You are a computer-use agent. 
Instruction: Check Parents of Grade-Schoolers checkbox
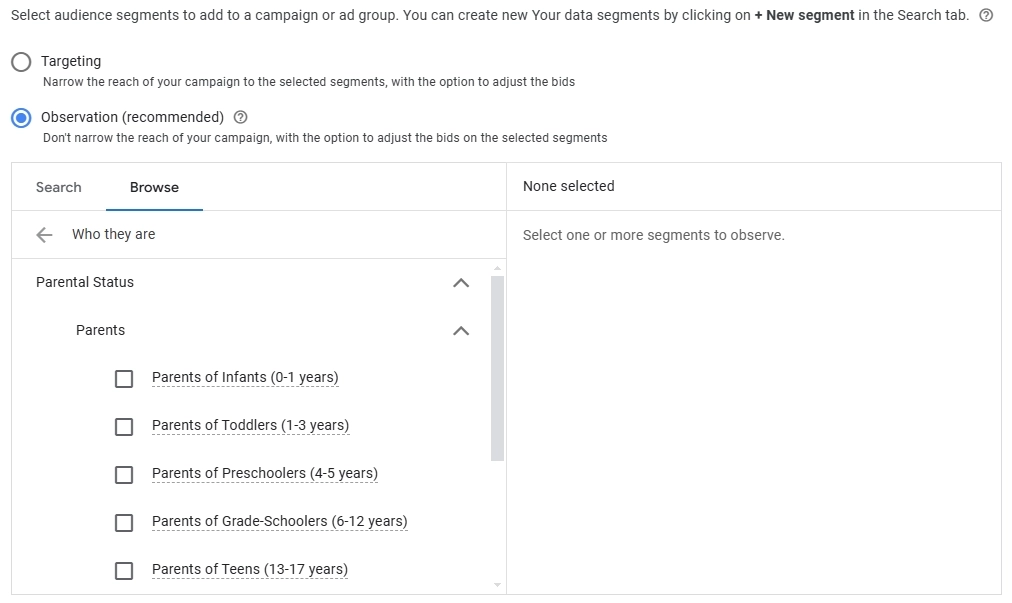pyautogui.click(x=124, y=523)
